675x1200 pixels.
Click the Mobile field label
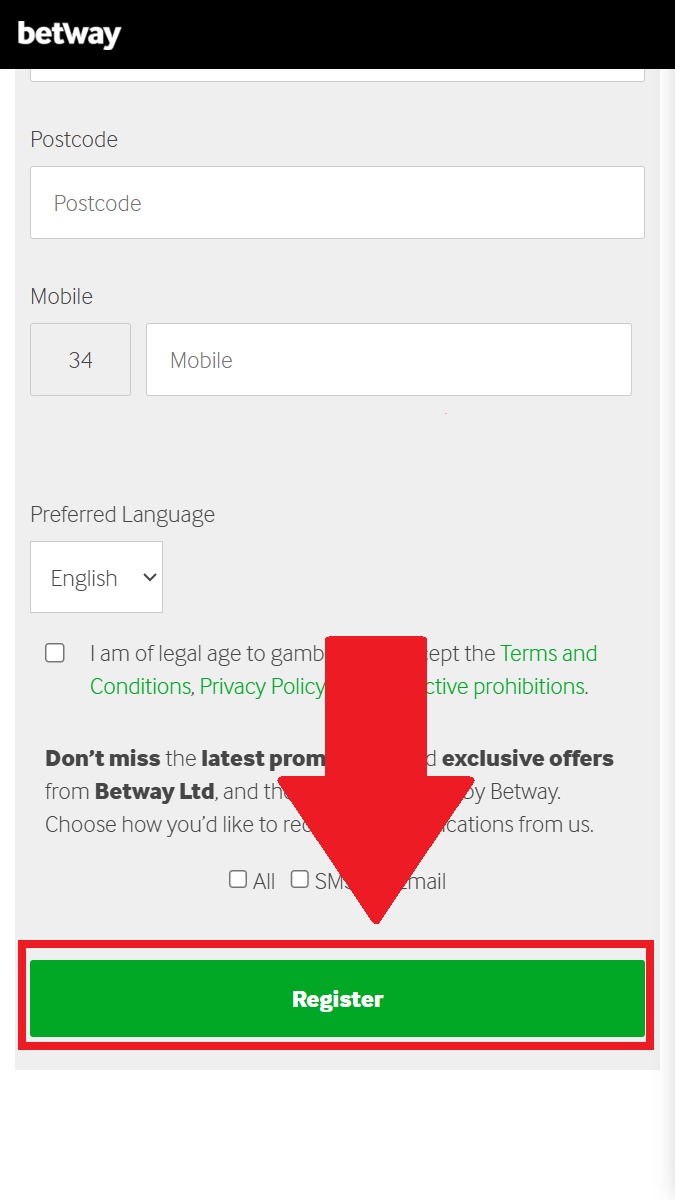pos(61,296)
